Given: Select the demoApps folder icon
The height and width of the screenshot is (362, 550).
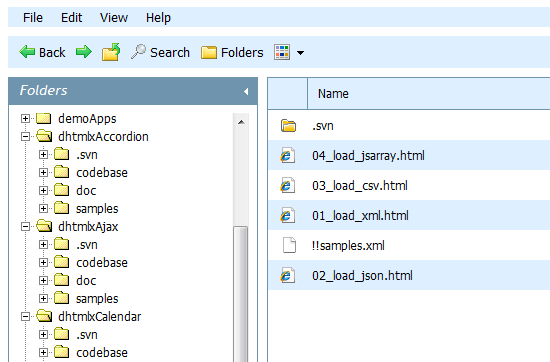Looking at the screenshot, I should [44, 118].
